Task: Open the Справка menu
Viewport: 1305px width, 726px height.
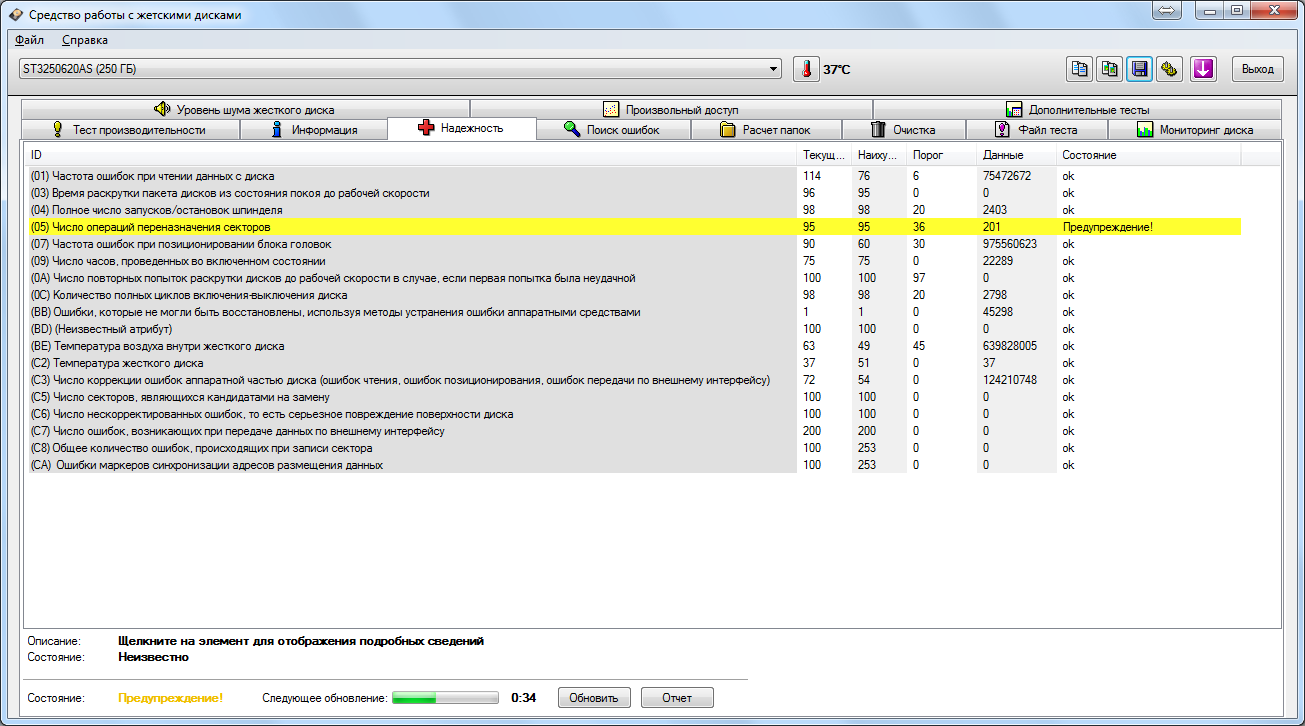Action: point(85,40)
